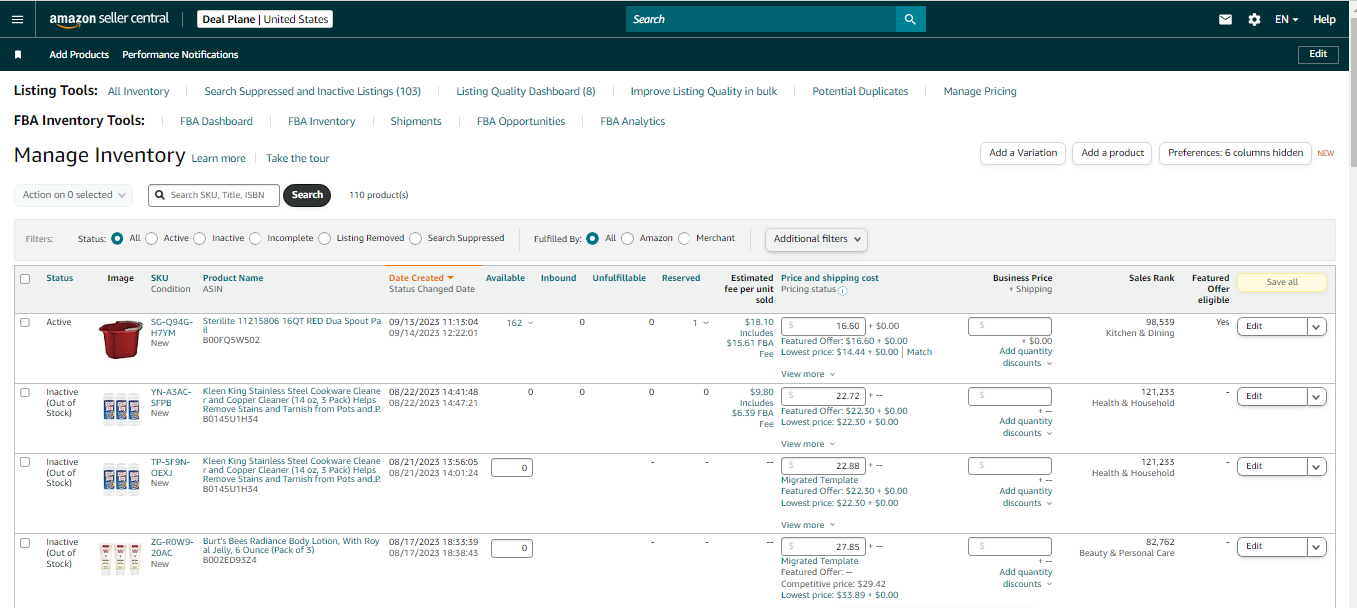Image resolution: width=1357 pixels, height=608 pixels.
Task: Open the mail messages icon
Action: (1225, 19)
